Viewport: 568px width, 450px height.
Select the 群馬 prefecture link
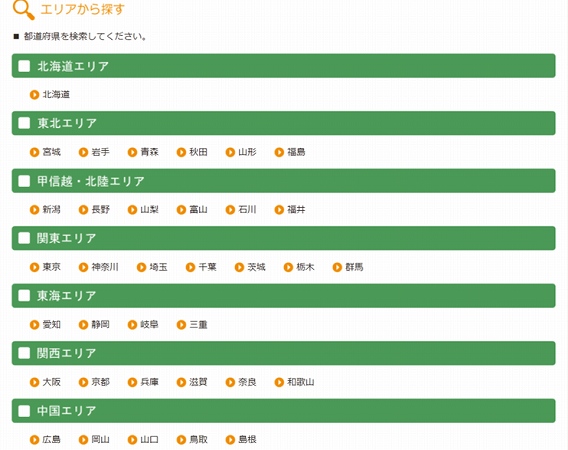click(354, 267)
